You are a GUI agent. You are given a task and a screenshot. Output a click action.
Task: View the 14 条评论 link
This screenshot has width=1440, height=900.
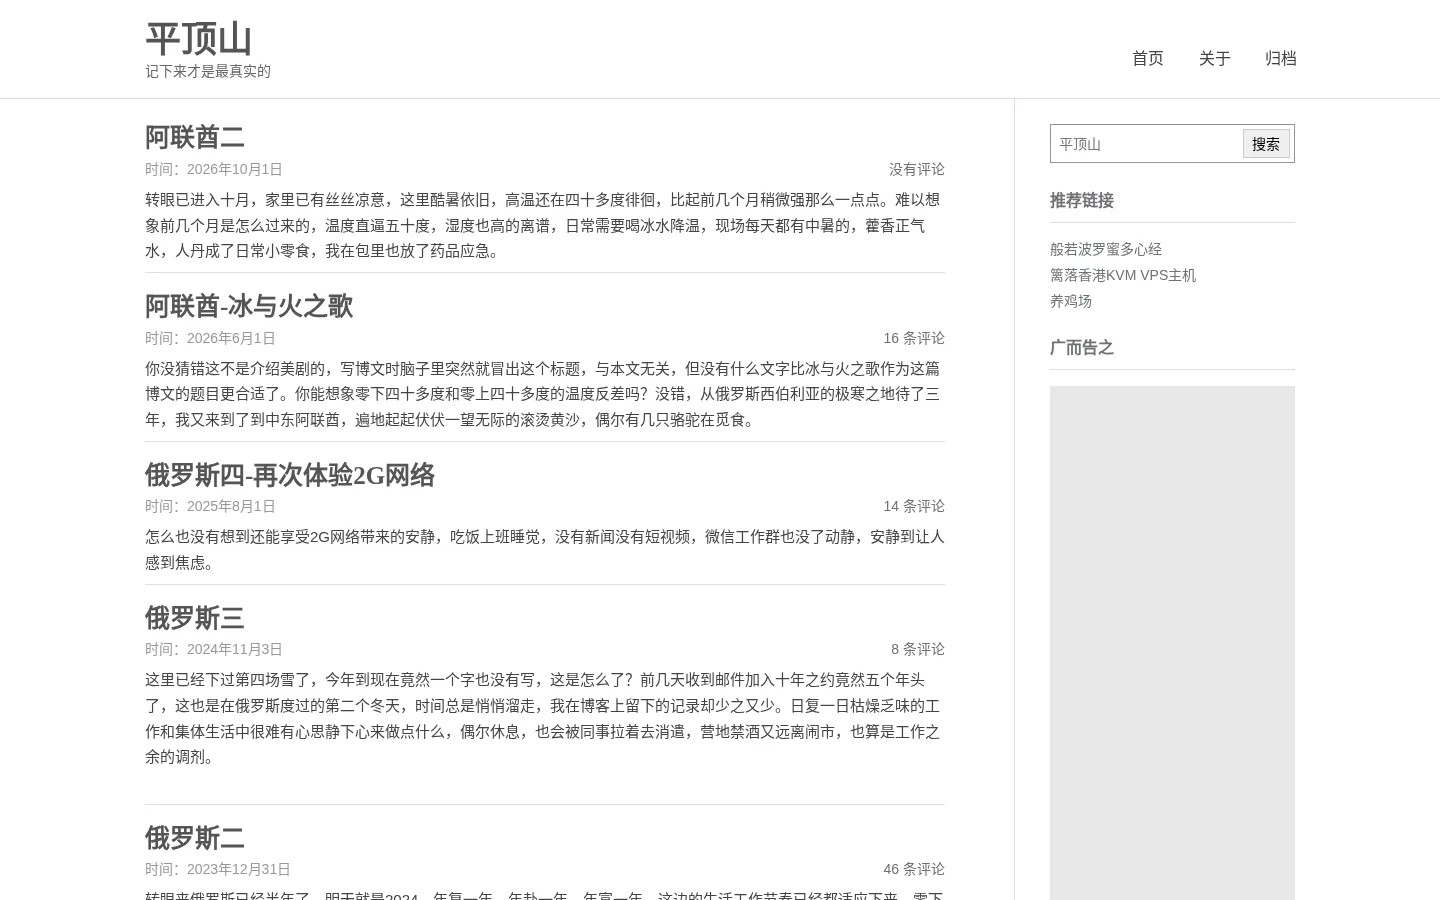[x=914, y=506]
